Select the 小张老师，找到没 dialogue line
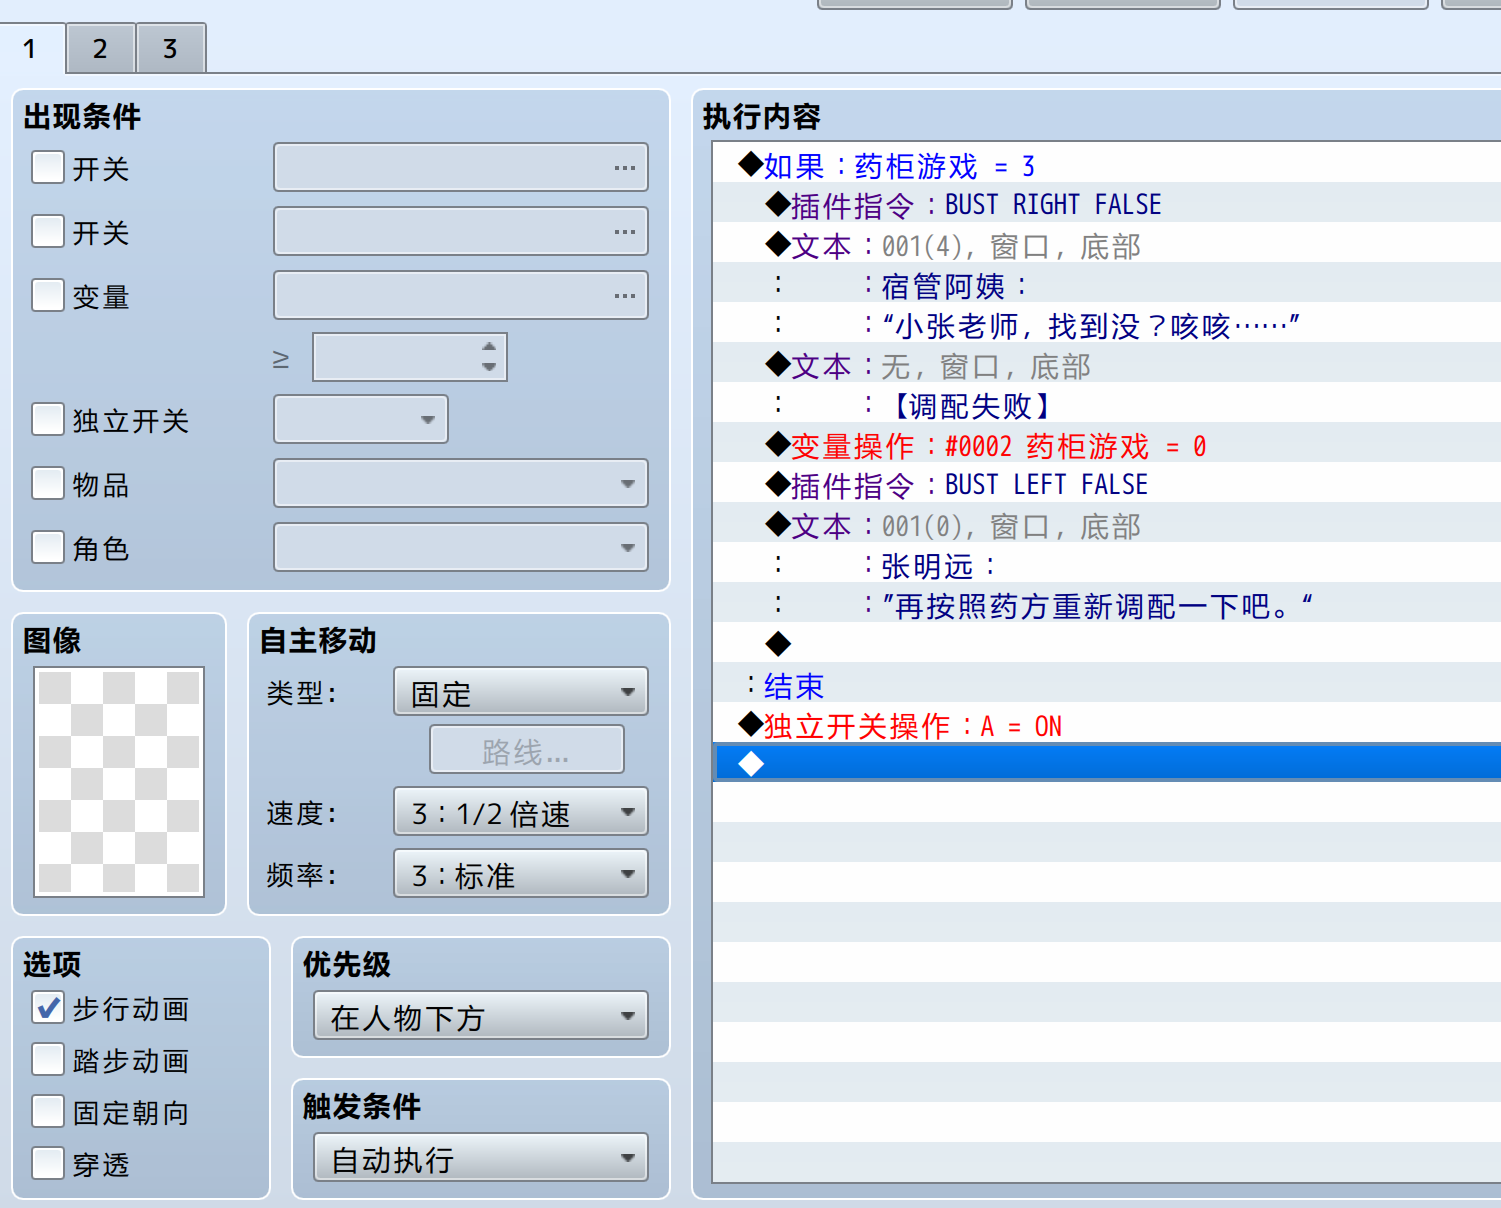Viewport: 1501px width, 1208px height. point(1107,323)
